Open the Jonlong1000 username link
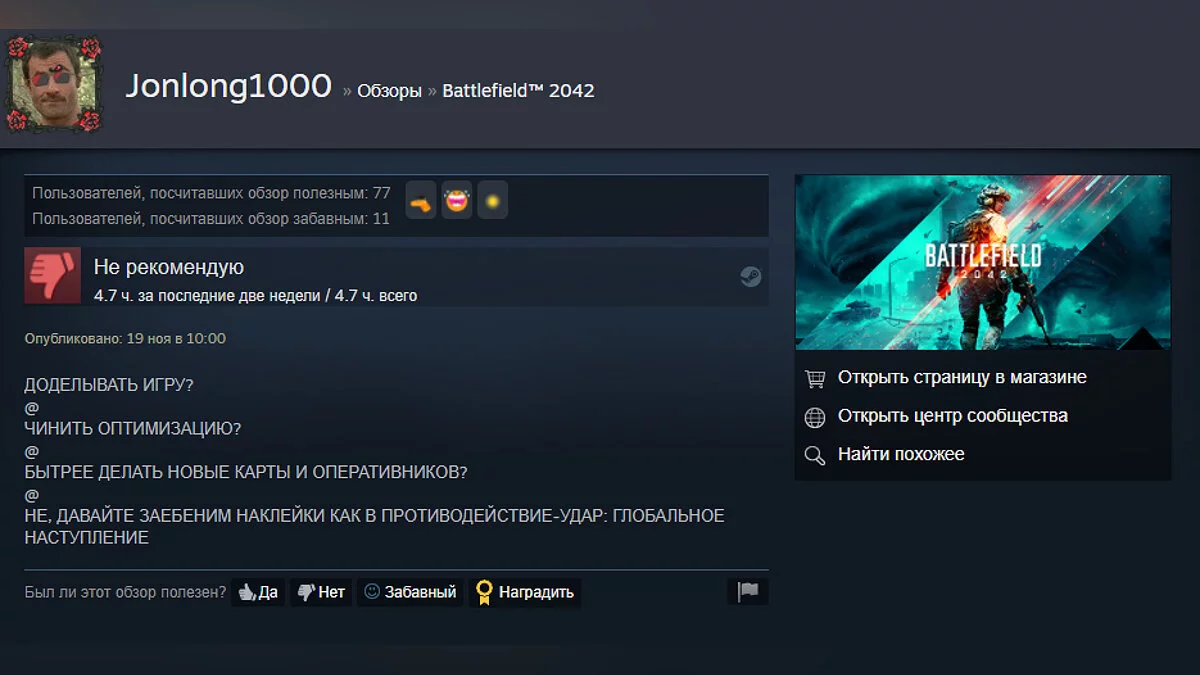Image resolution: width=1200 pixels, height=675 pixels. [228, 87]
